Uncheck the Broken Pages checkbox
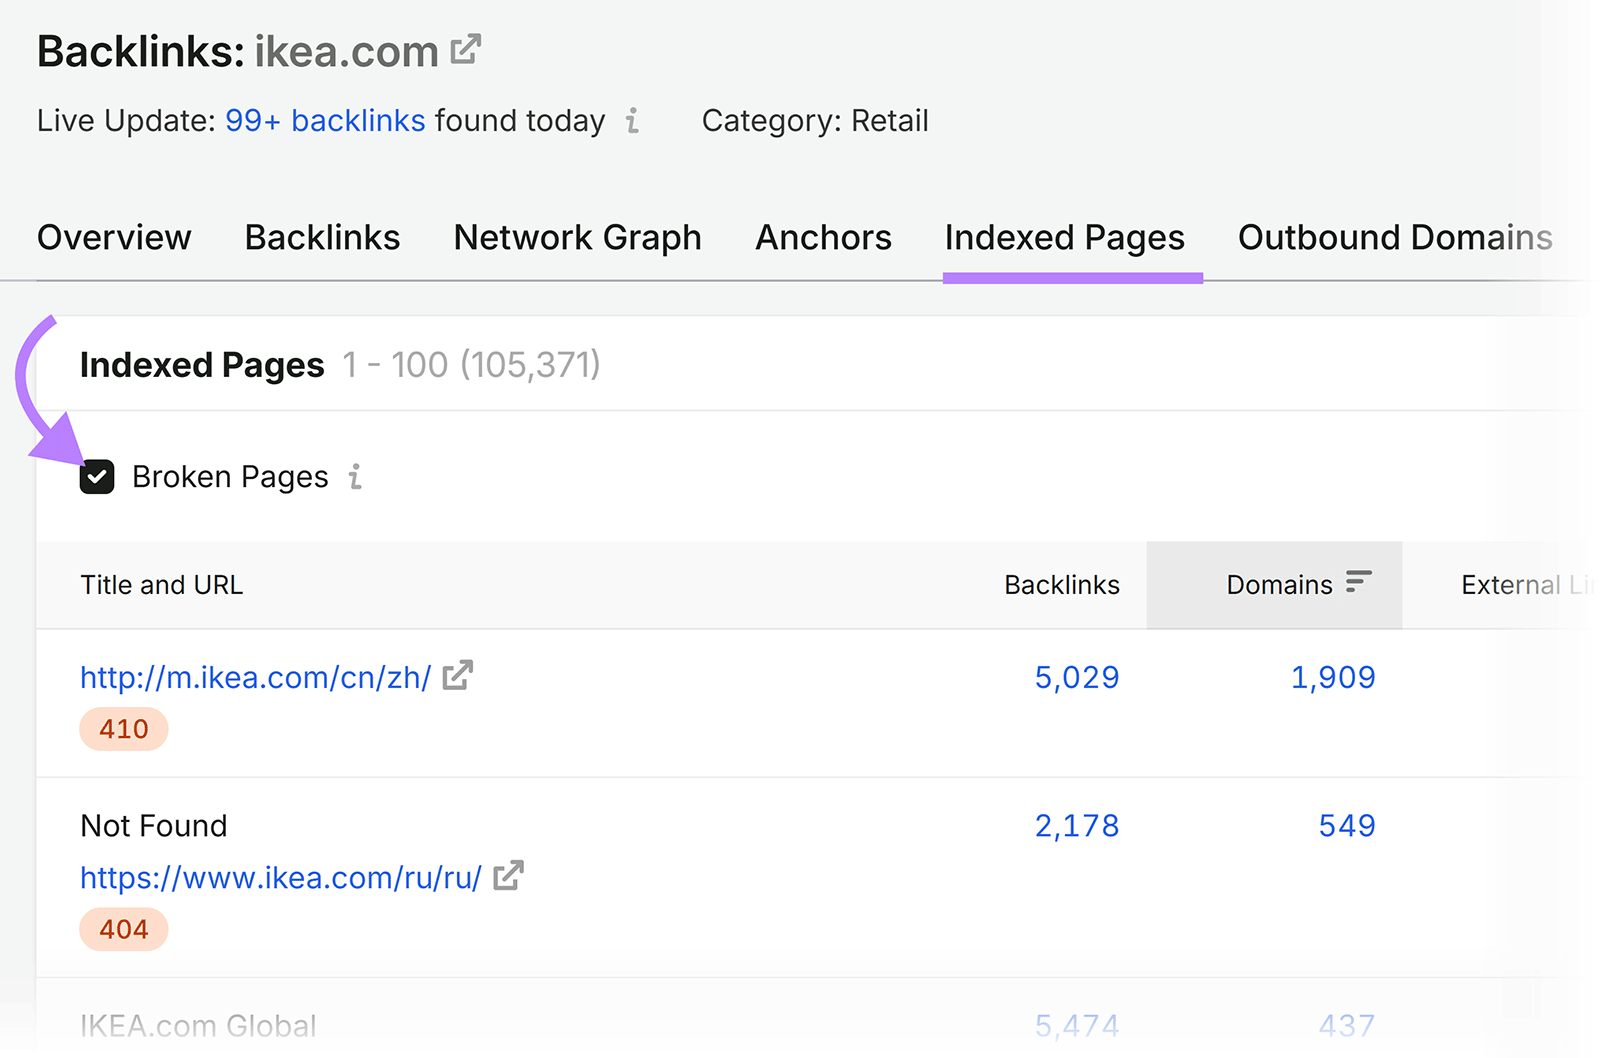Image resolution: width=1600 pixels, height=1058 pixels. click(97, 477)
